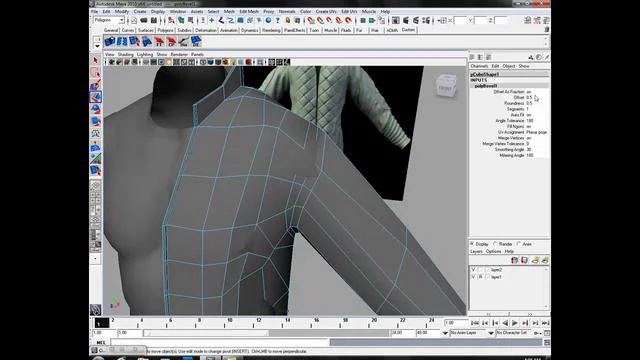This screenshot has height=360, width=640.
Task: Click the Offset As Fraction 'on' value
Action: (529, 92)
